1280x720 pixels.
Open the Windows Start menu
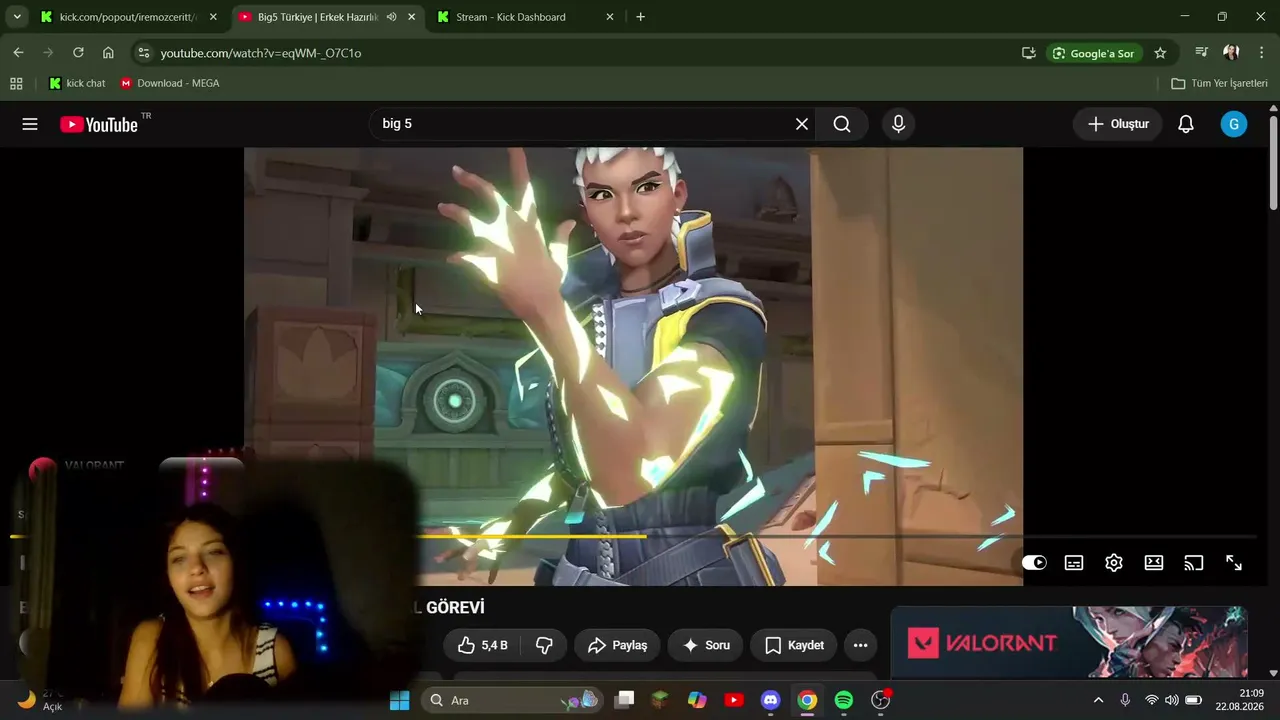click(400, 700)
